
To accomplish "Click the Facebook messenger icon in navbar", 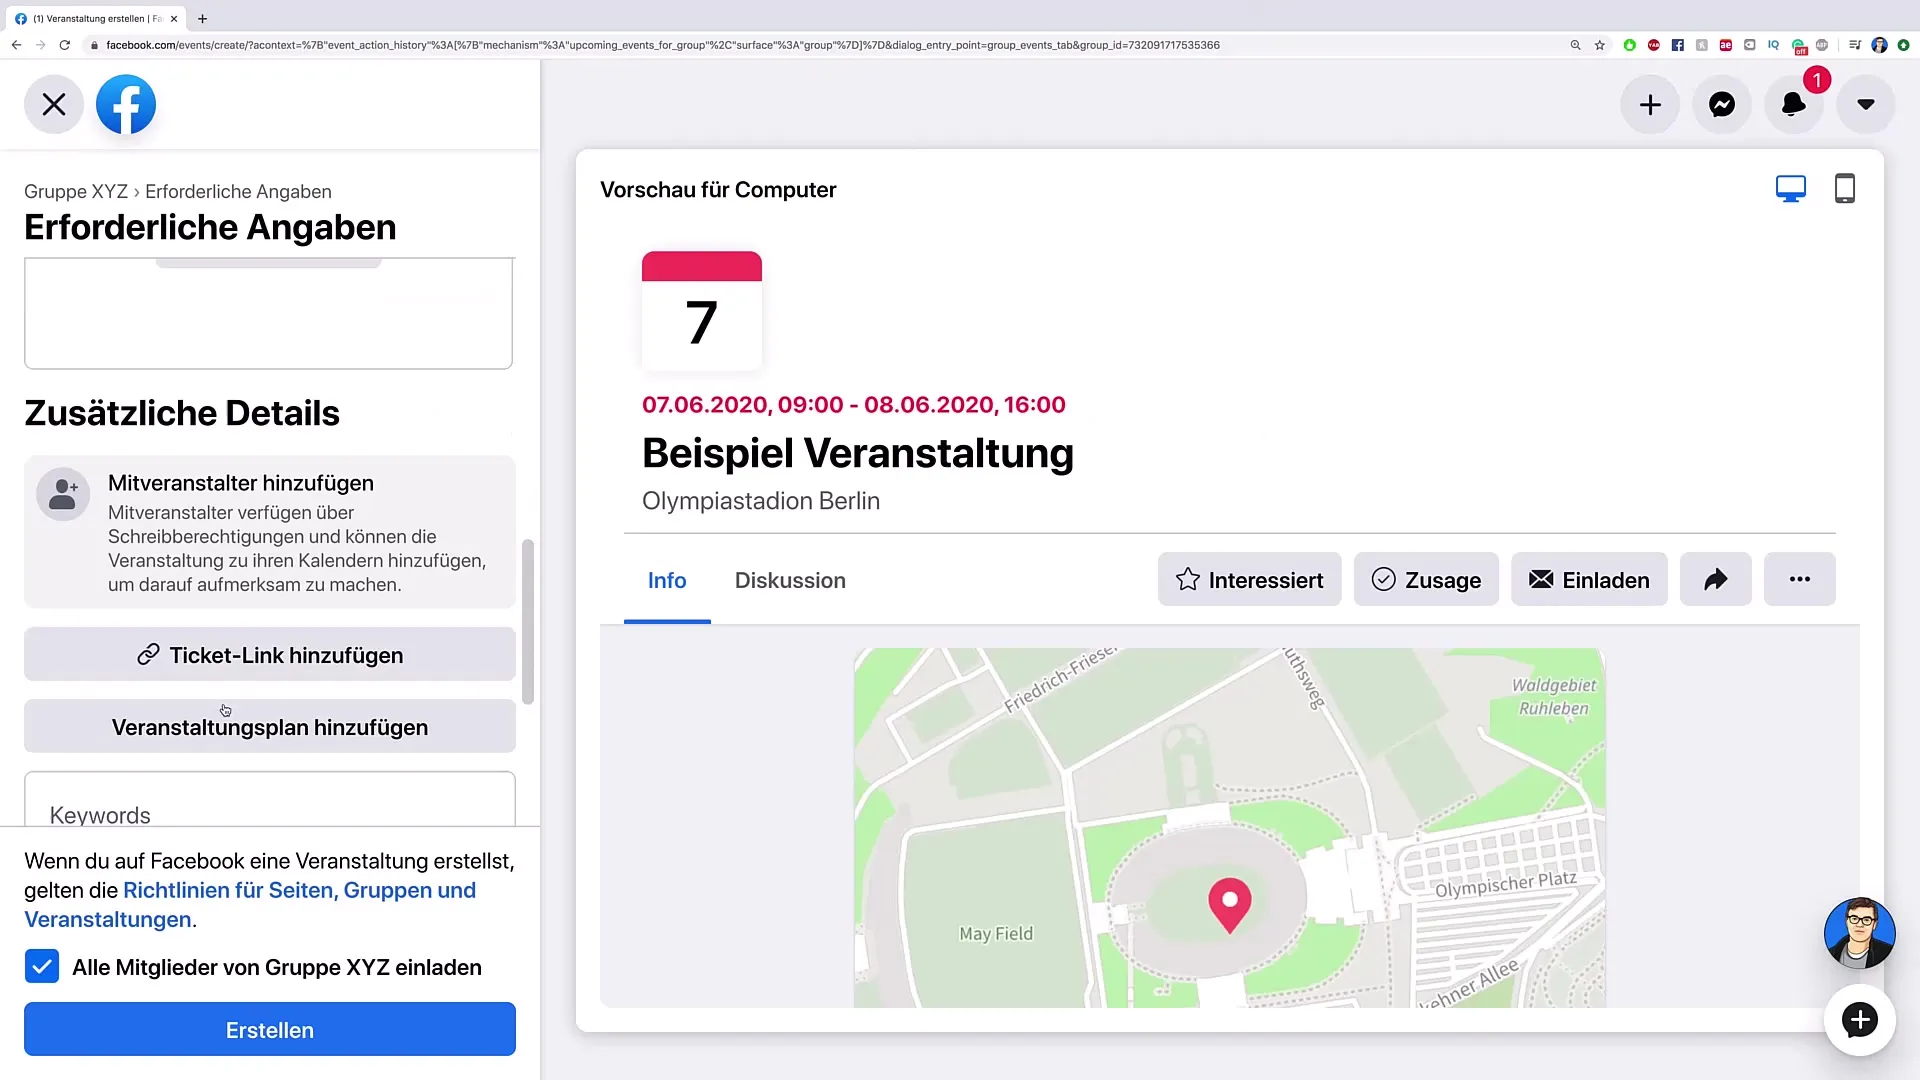I will 1721,104.
